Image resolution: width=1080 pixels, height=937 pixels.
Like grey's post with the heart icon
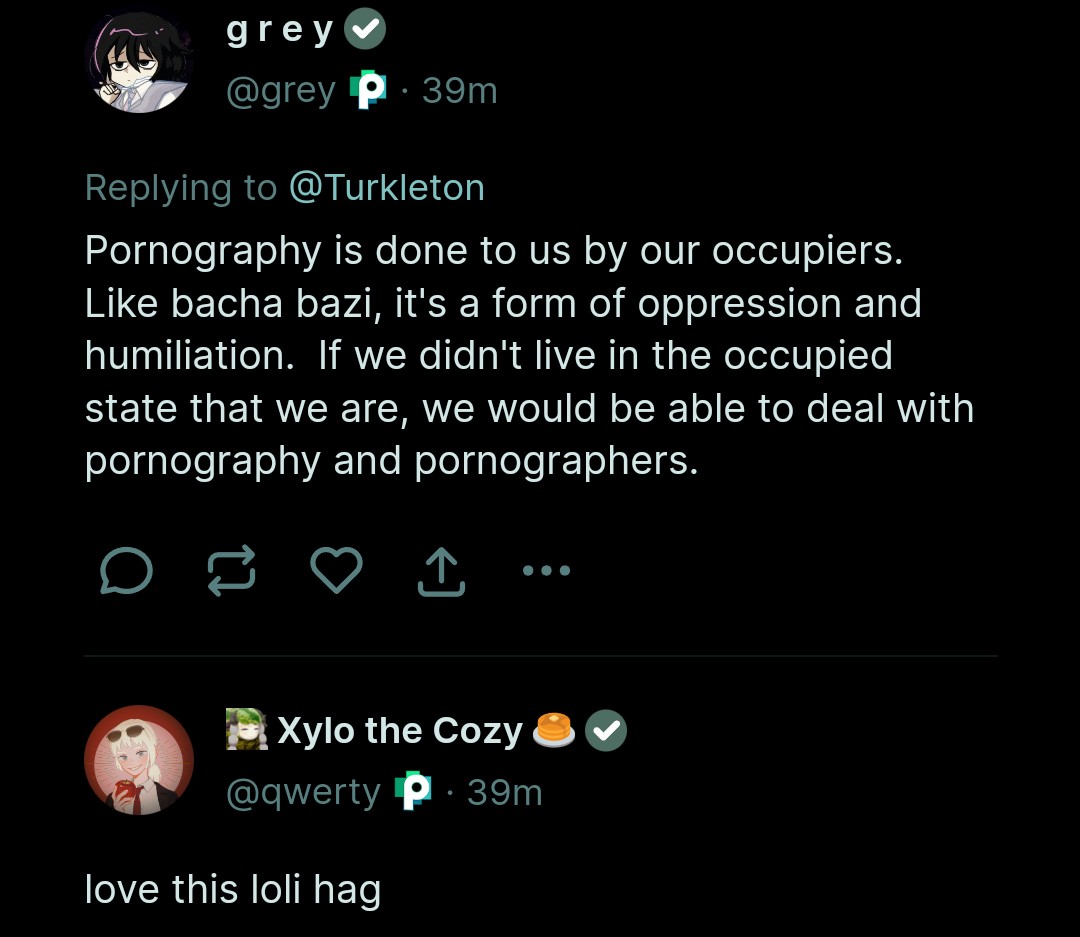[x=336, y=571]
